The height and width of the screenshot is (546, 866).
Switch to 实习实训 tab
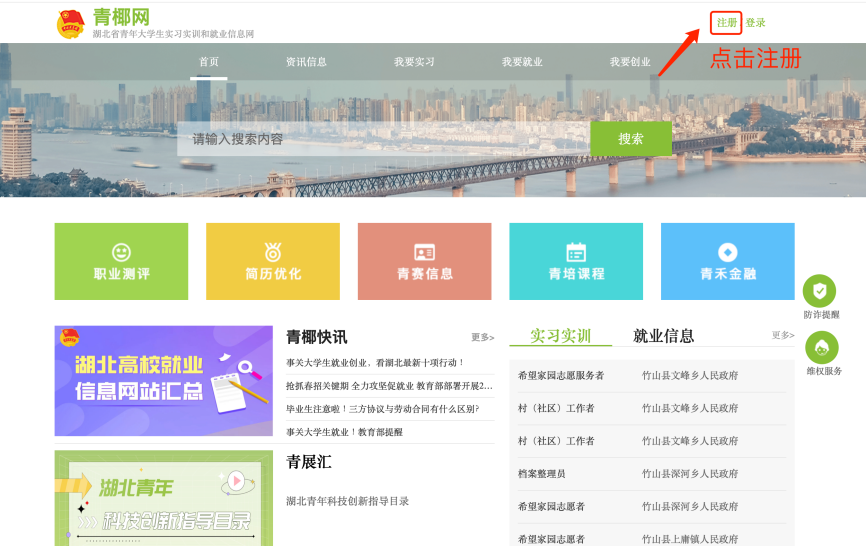pos(560,336)
